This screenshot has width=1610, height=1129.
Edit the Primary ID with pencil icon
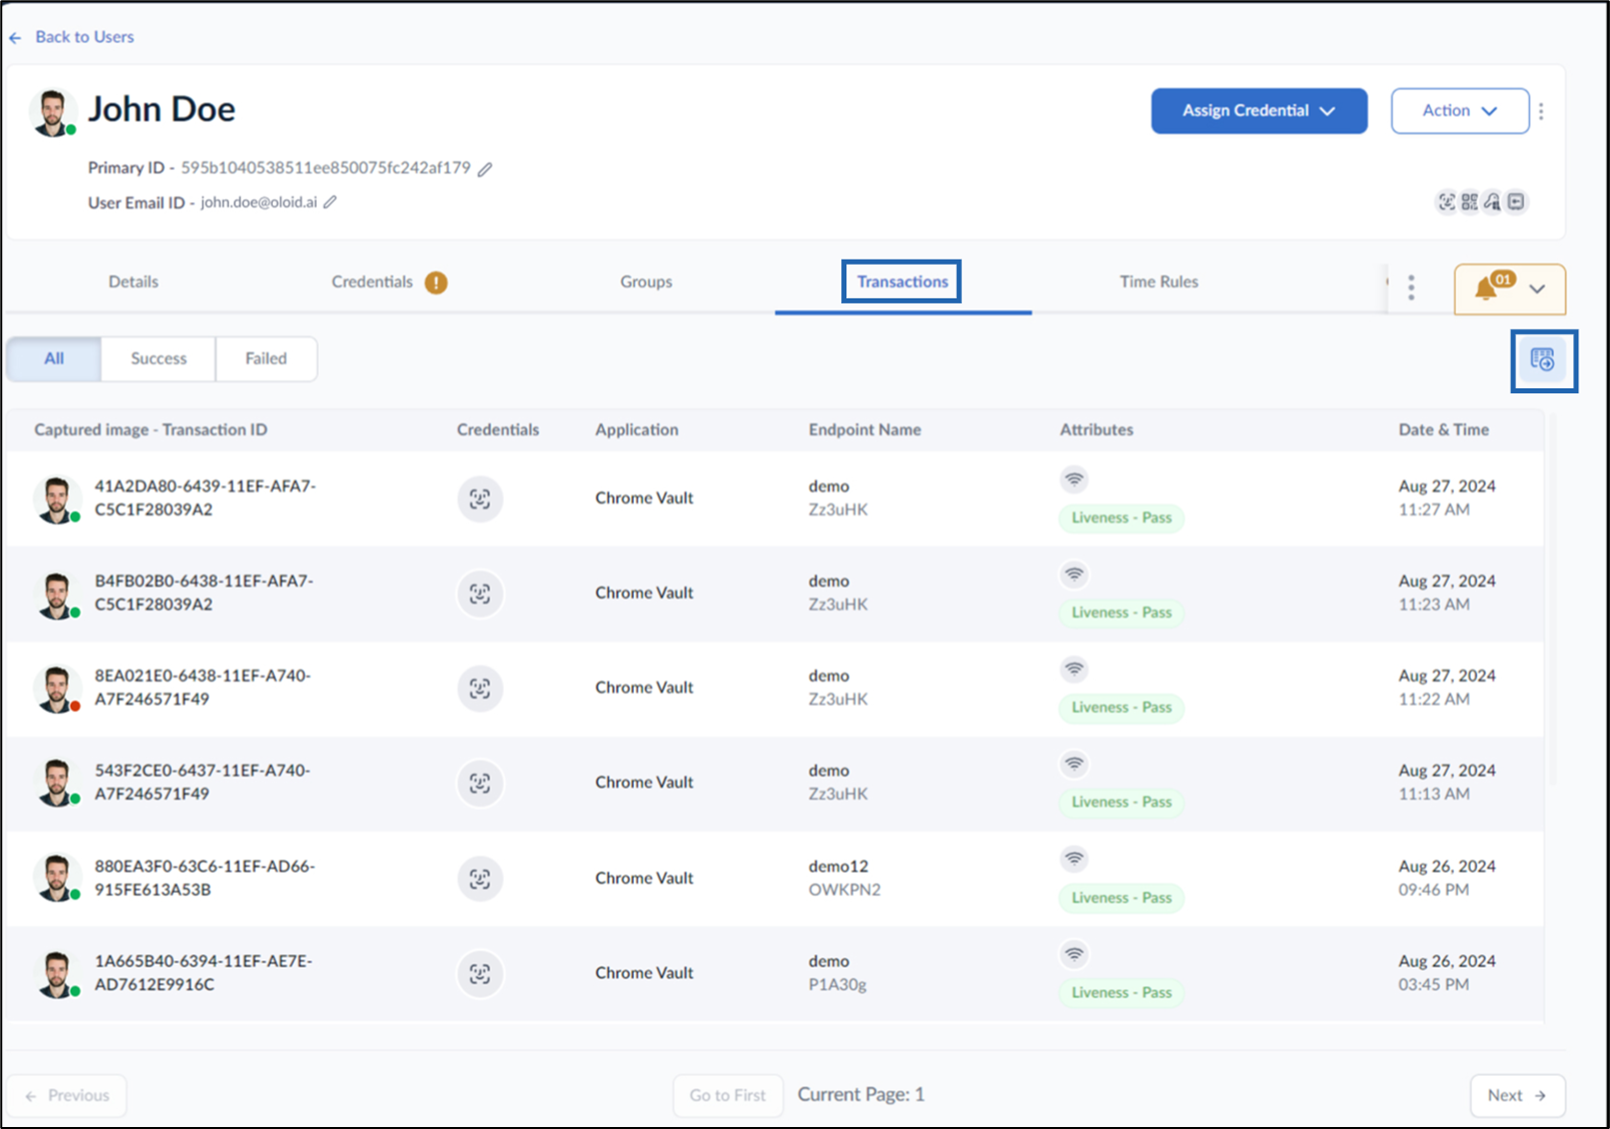pyautogui.click(x=485, y=169)
